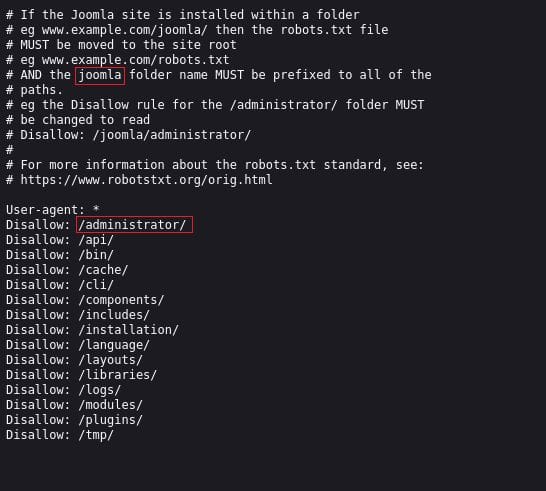Click the /layouts/ path text
The height and width of the screenshot is (491, 546).
[110, 360]
